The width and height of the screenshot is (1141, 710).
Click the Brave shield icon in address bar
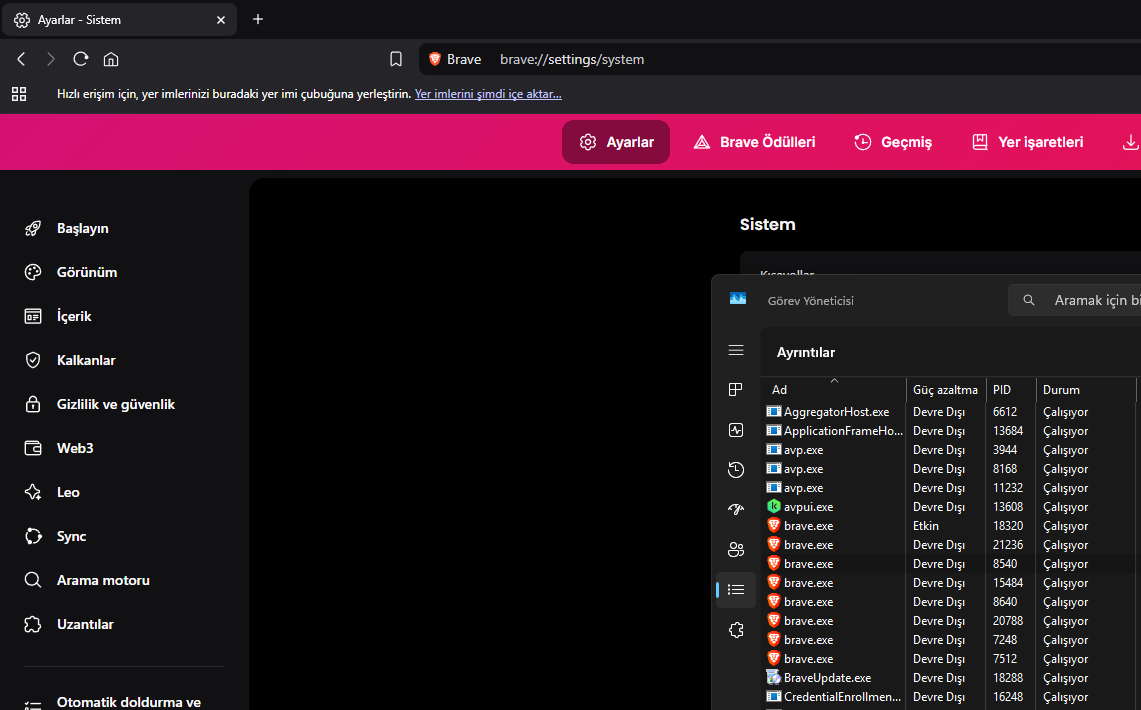[435, 59]
